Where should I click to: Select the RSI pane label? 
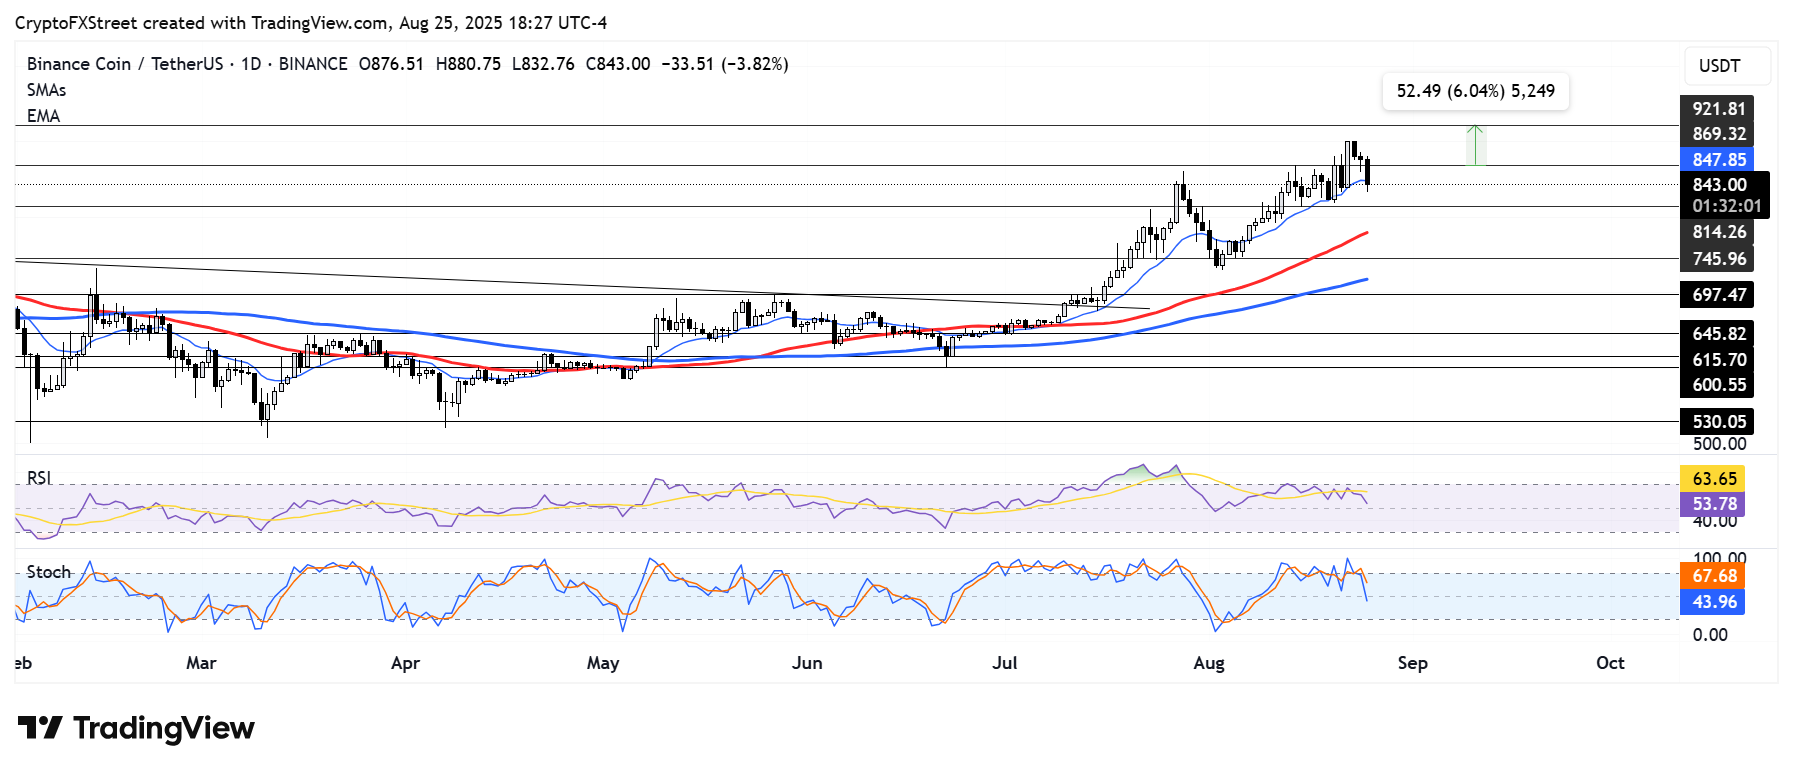39,478
